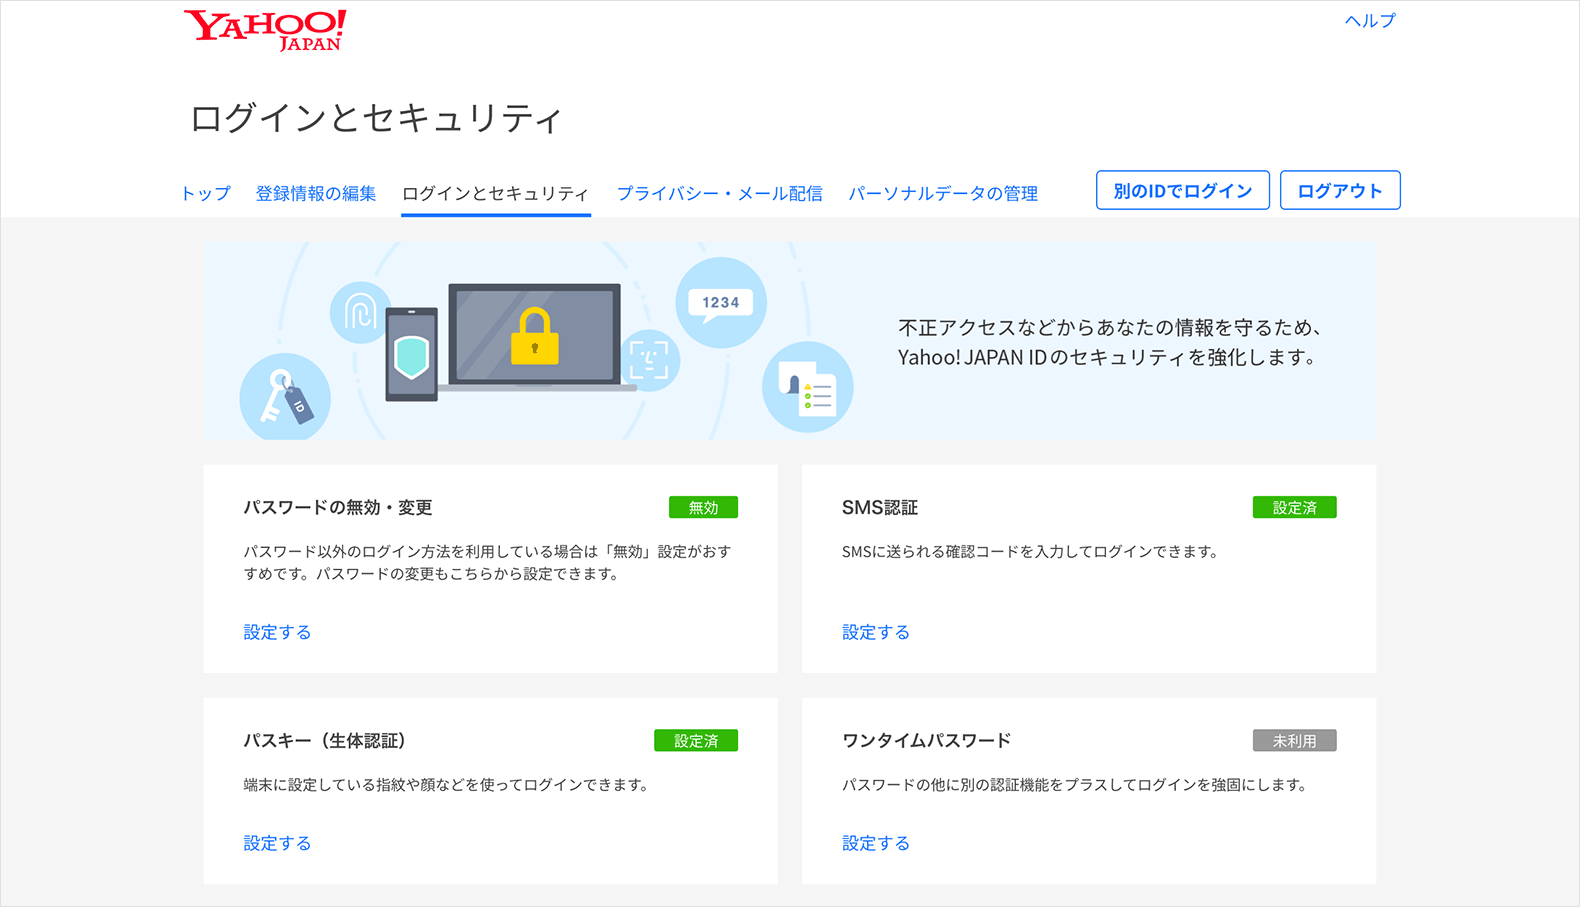Click the パスワードの無効・変更 heading

(x=338, y=507)
